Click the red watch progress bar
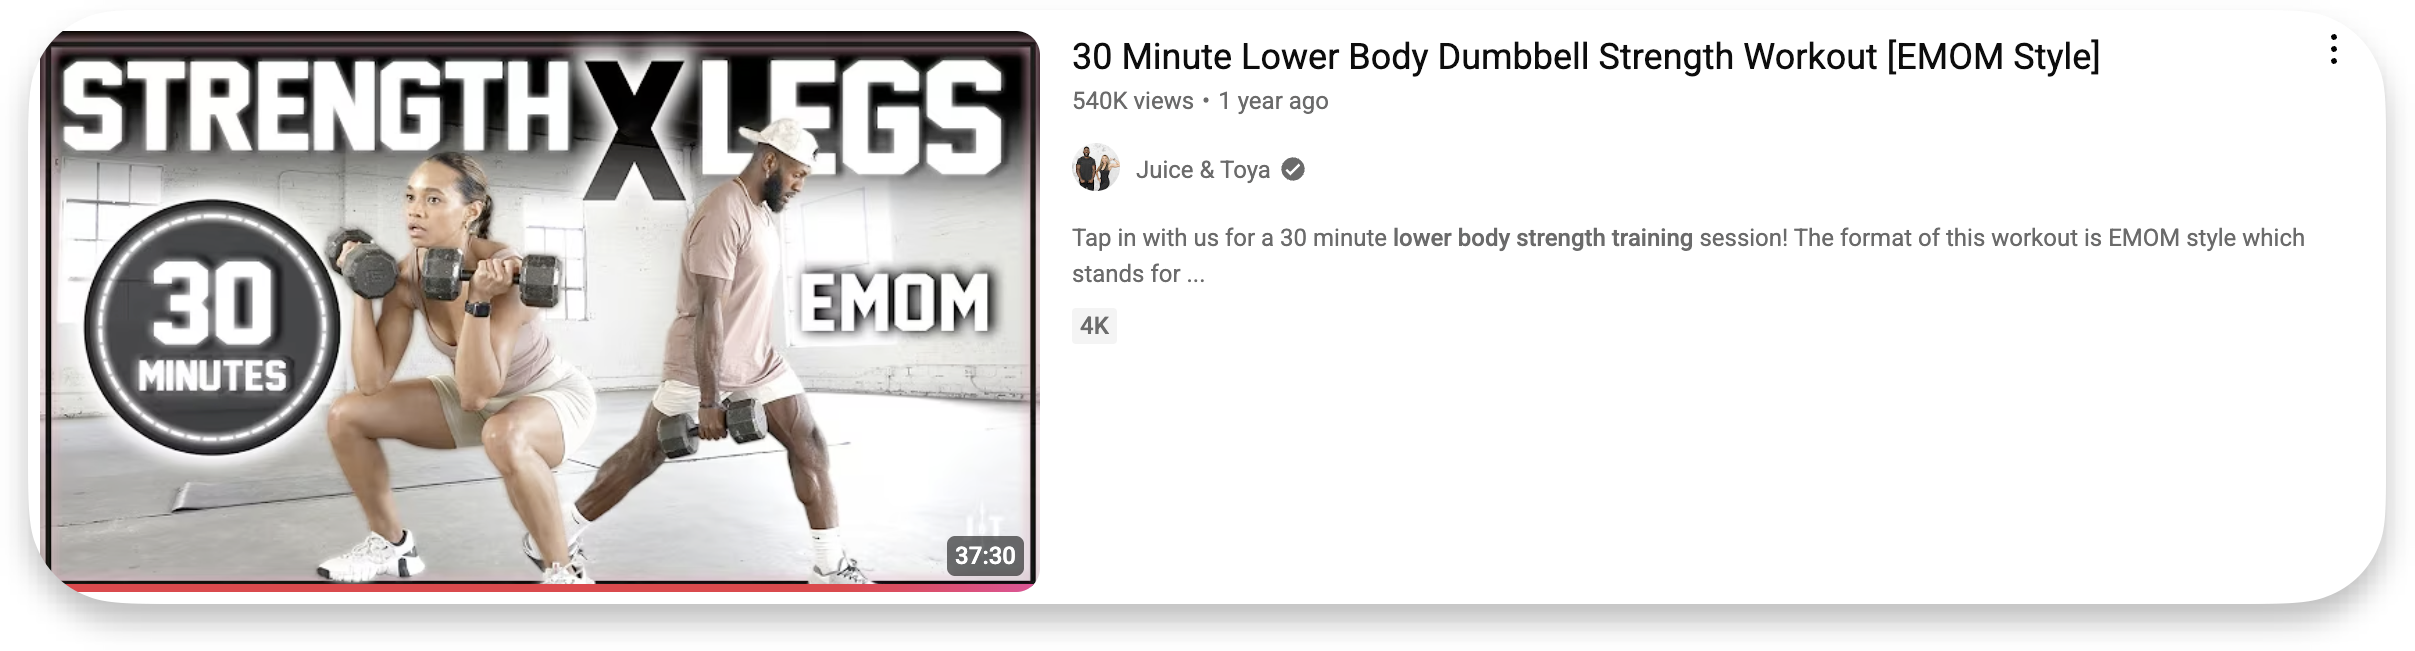Screen dimensions: 2415x651 pyautogui.click(x=540, y=587)
